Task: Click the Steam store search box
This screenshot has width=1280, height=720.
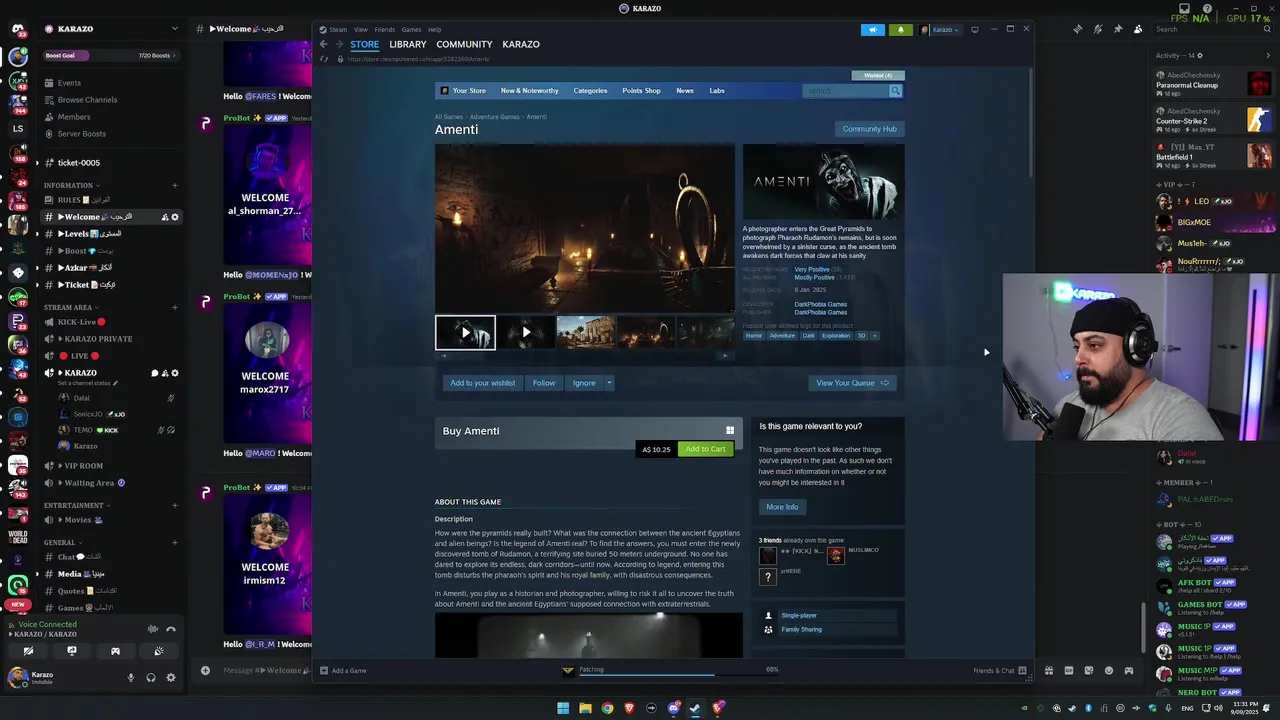Action: (x=846, y=90)
